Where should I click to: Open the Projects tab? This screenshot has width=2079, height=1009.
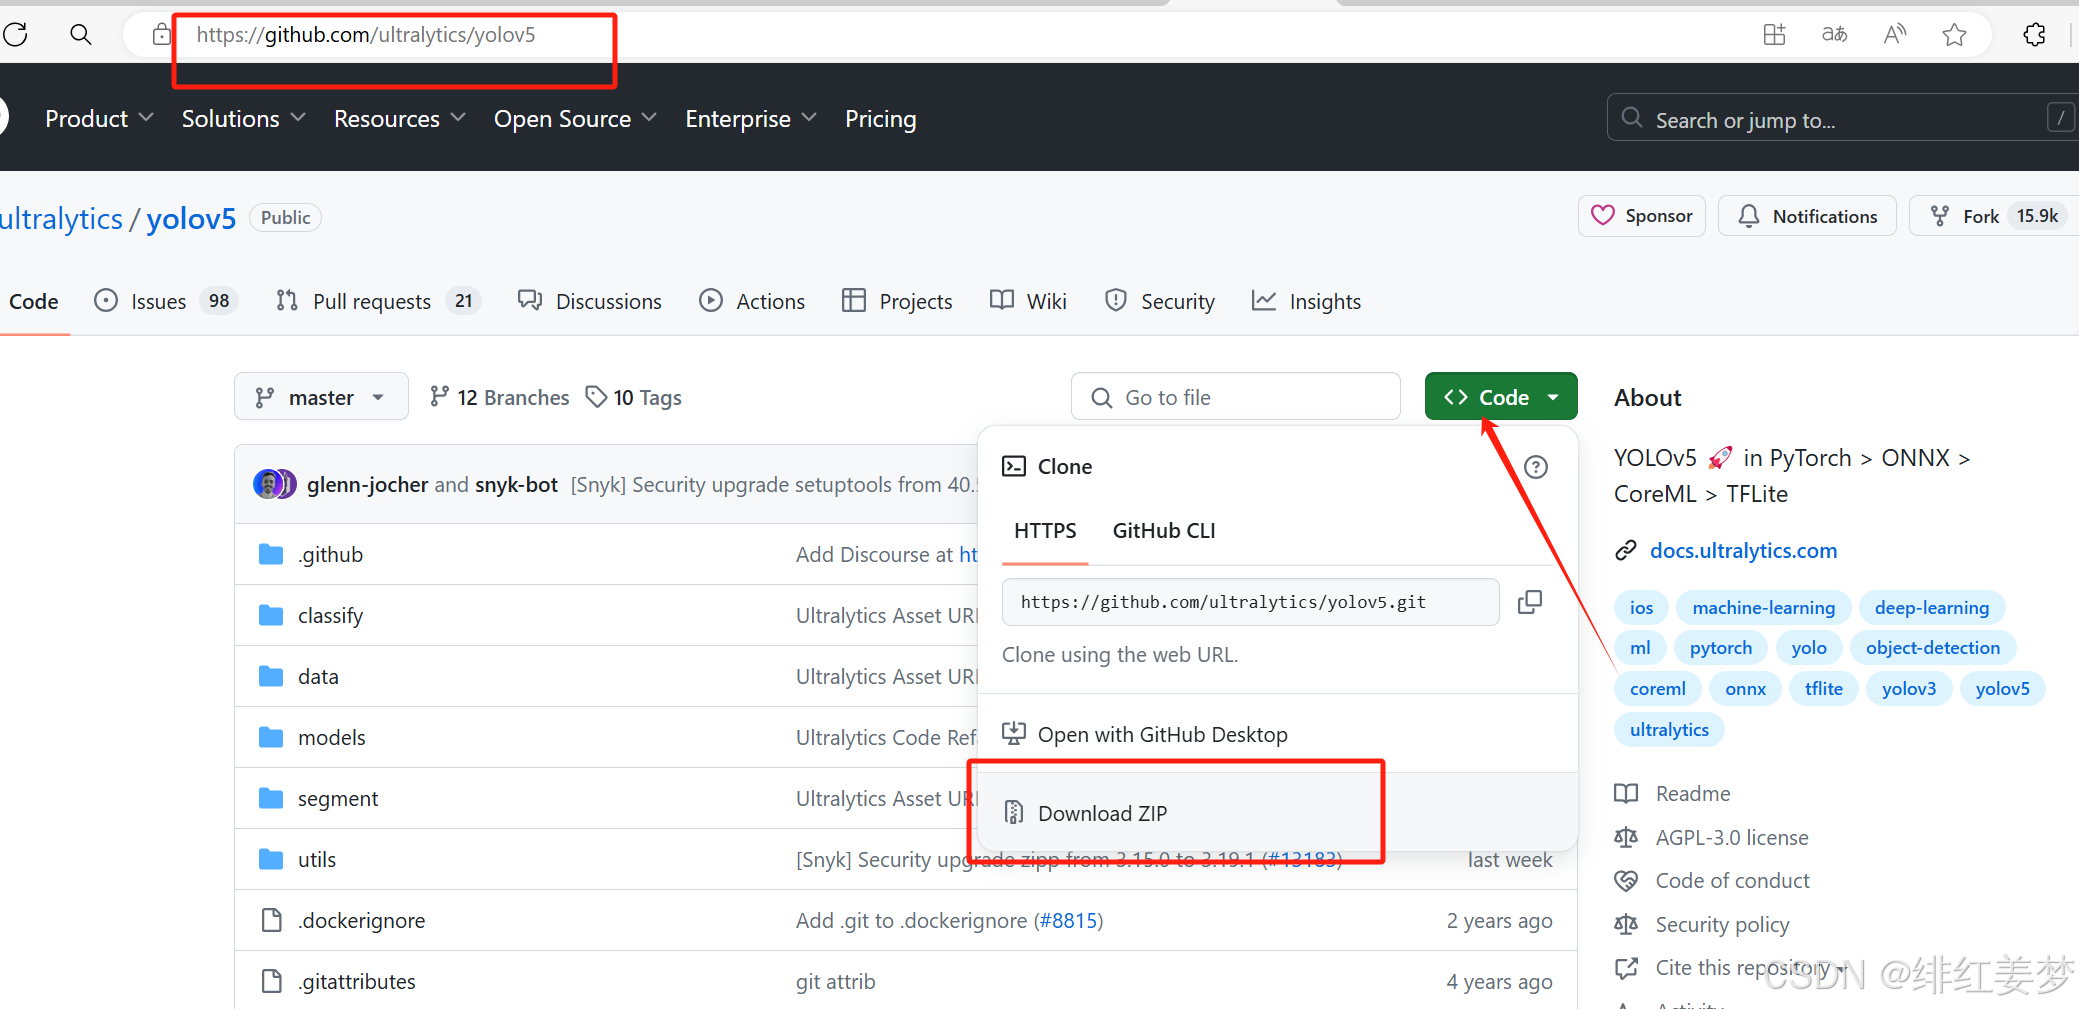coord(897,301)
